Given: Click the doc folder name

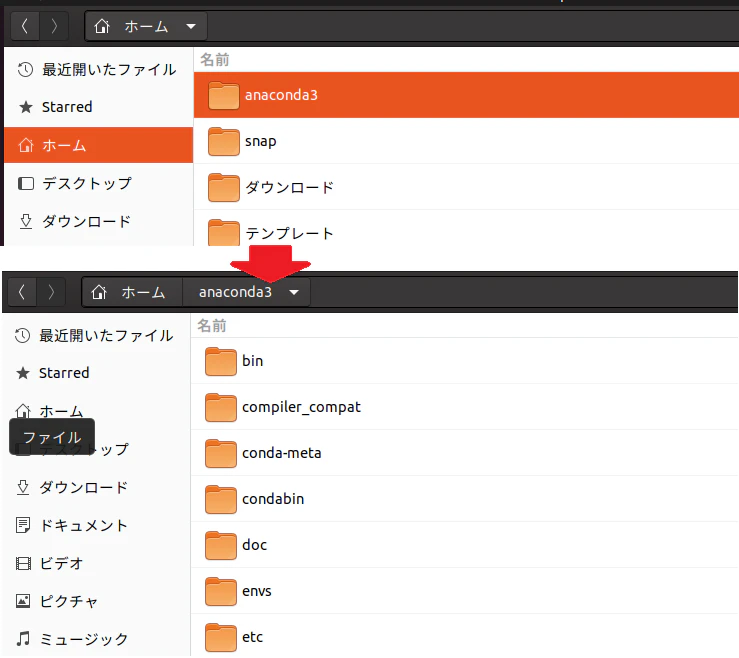Looking at the screenshot, I should (255, 545).
